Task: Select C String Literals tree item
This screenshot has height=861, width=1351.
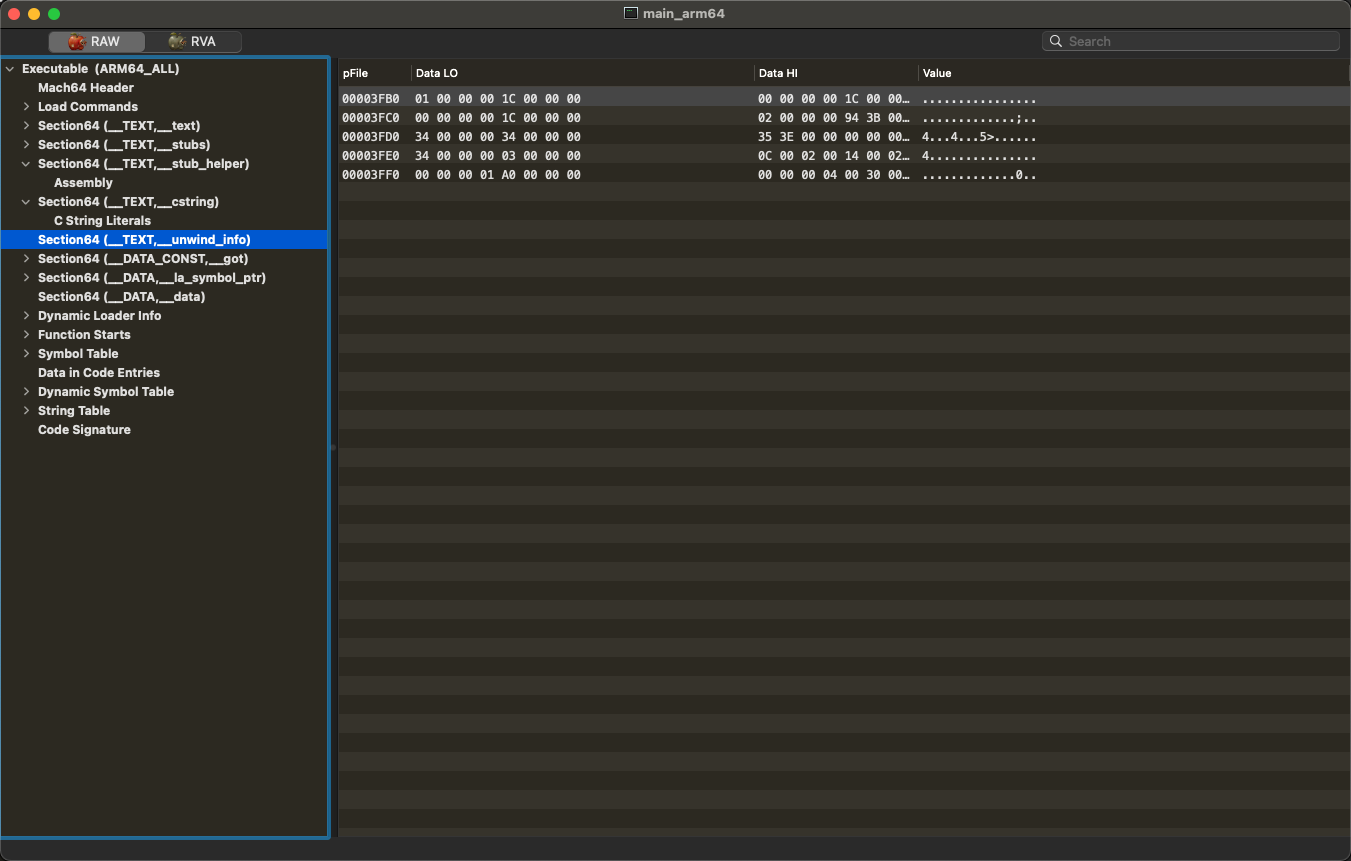Action: click(x=102, y=221)
